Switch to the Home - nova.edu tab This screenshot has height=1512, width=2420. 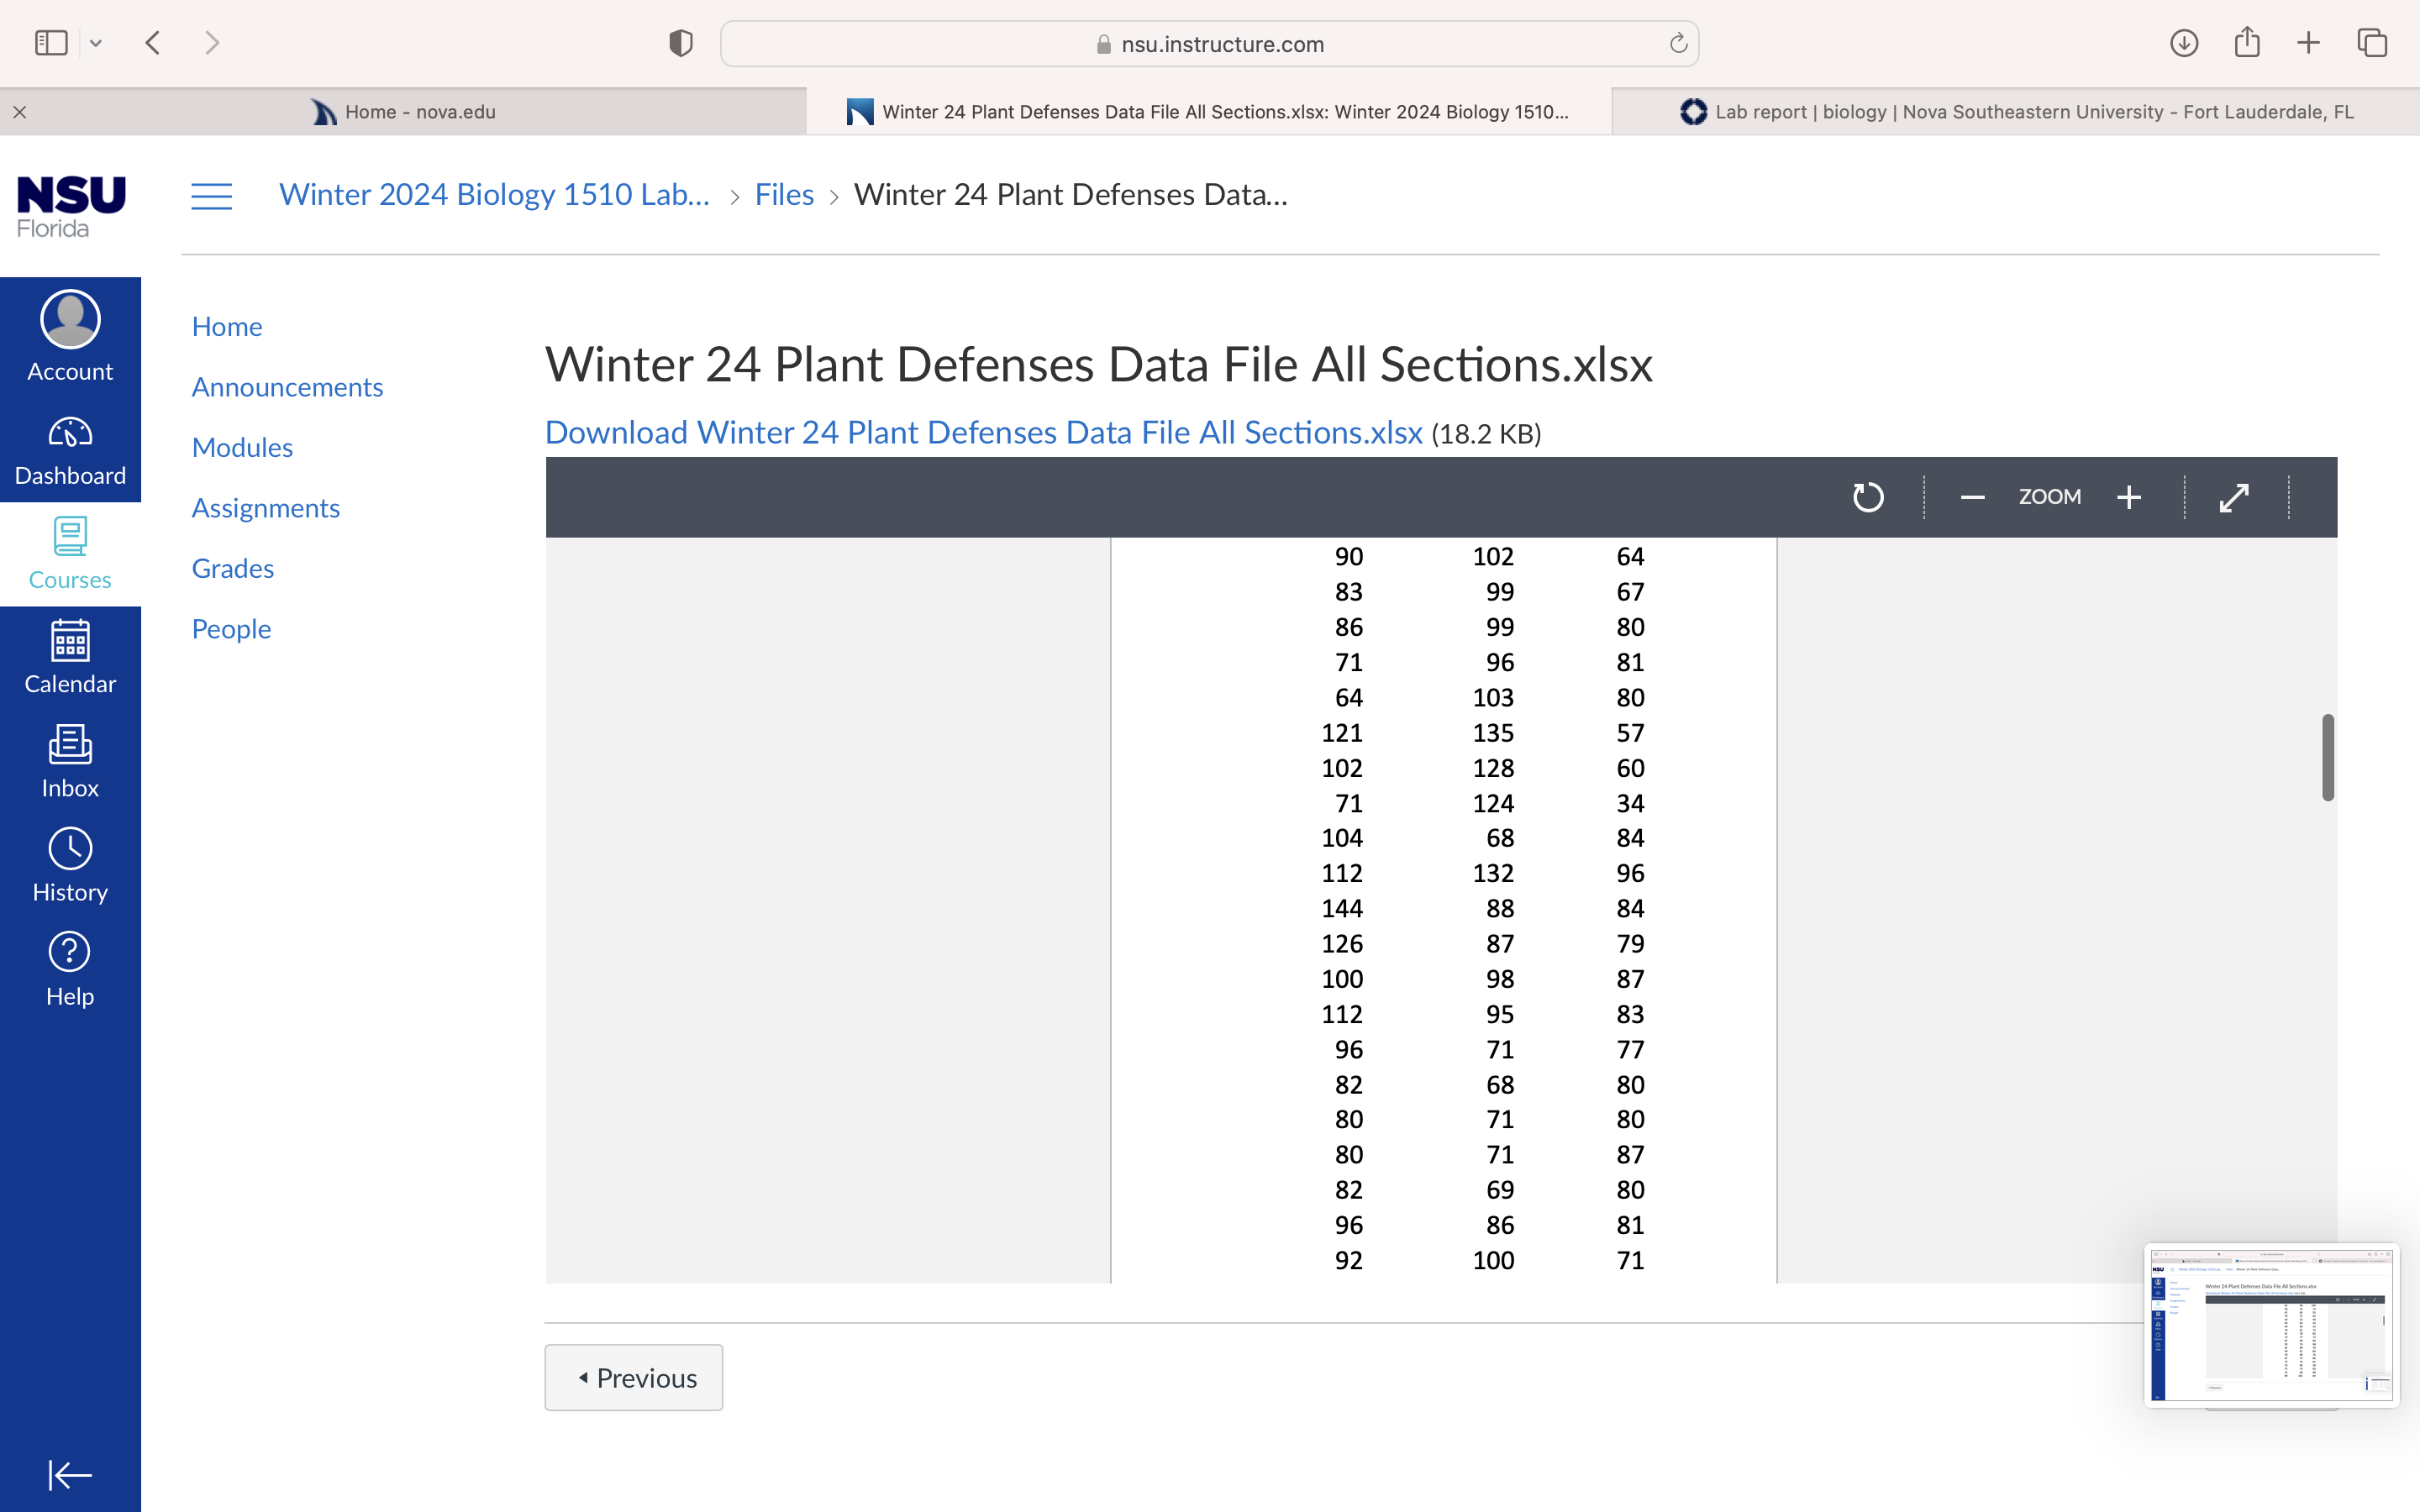[x=403, y=112]
